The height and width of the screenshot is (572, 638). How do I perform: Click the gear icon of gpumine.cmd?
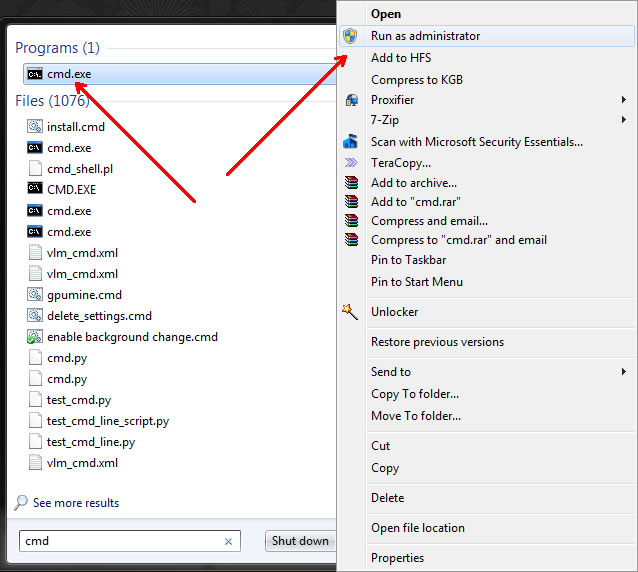coord(35,295)
